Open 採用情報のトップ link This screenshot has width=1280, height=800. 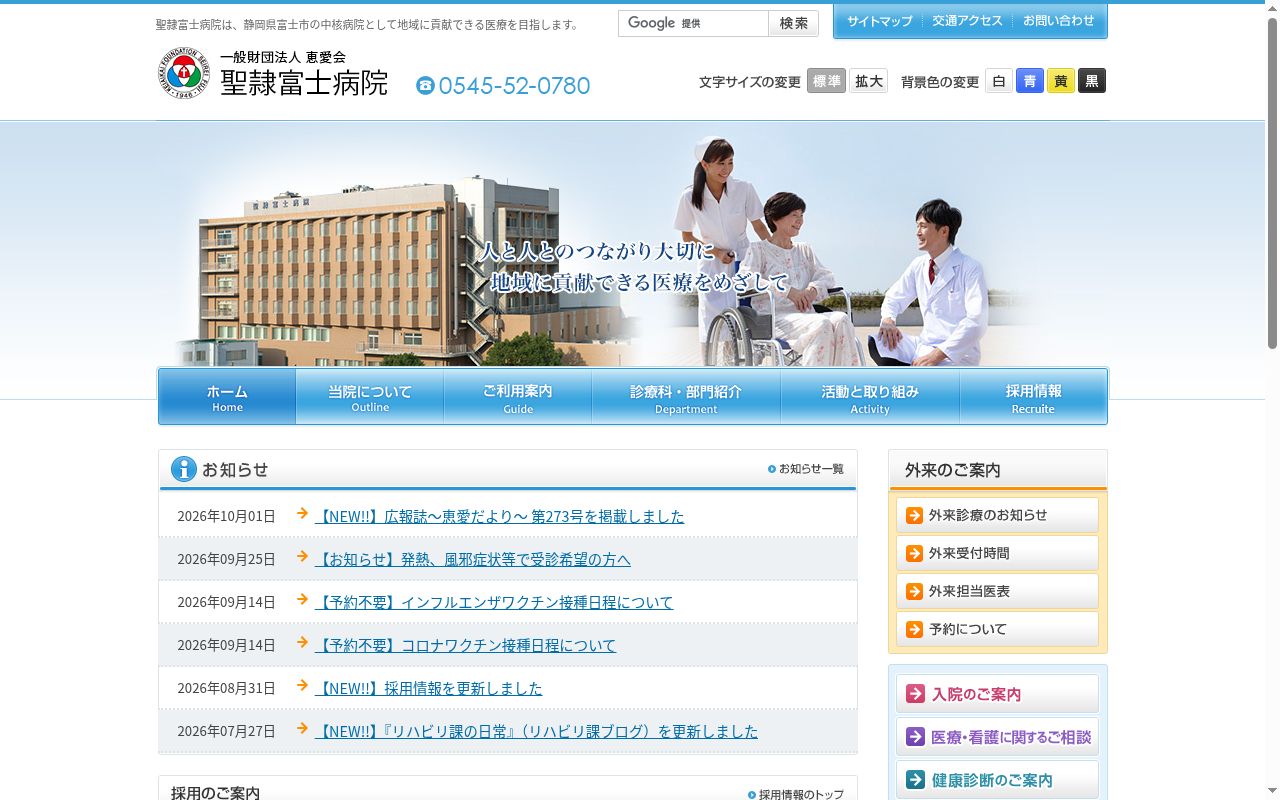[796, 794]
